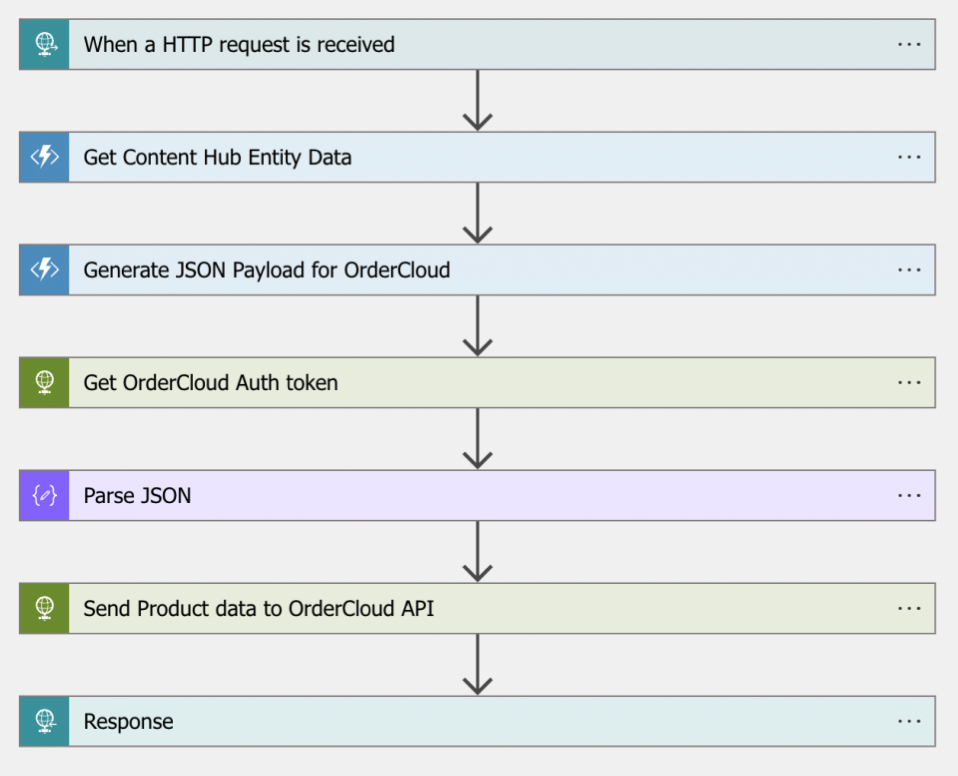This screenshot has height=776, width=958.
Task: Click the Generate JSON Payload function icon
Action: click(45, 270)
